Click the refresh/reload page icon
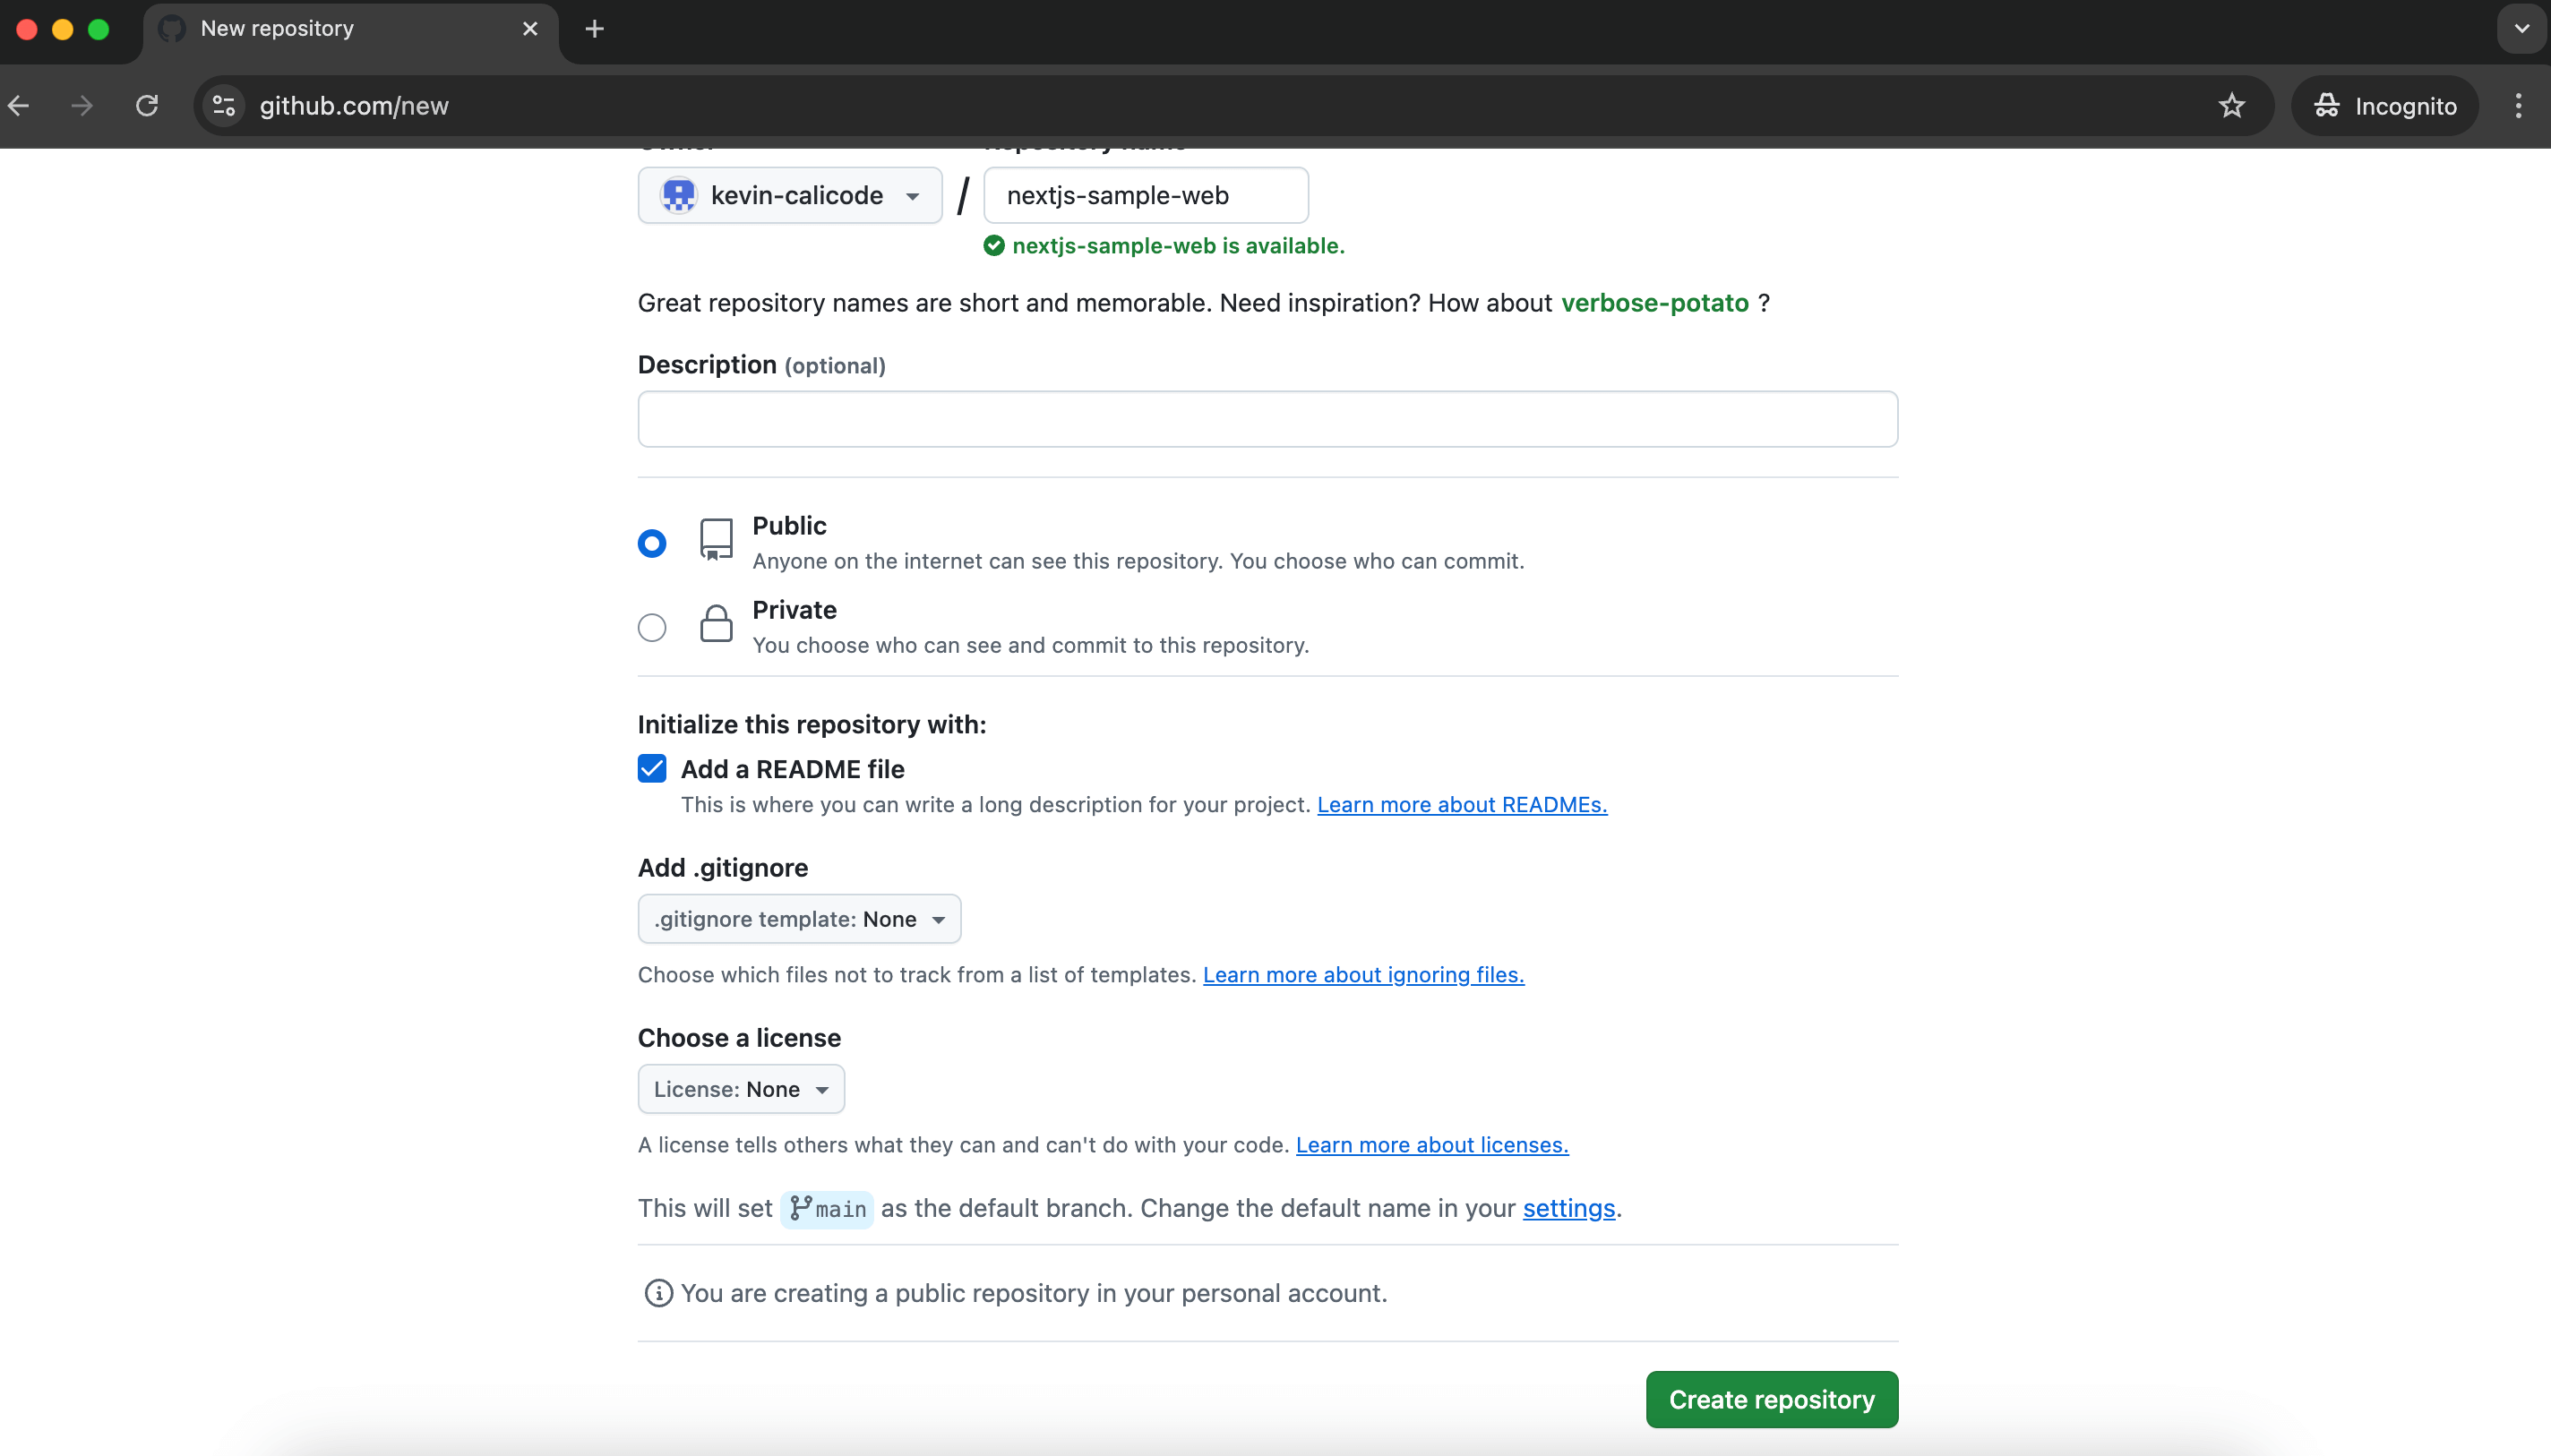The image size is (2551, 1456). point(149,105)
